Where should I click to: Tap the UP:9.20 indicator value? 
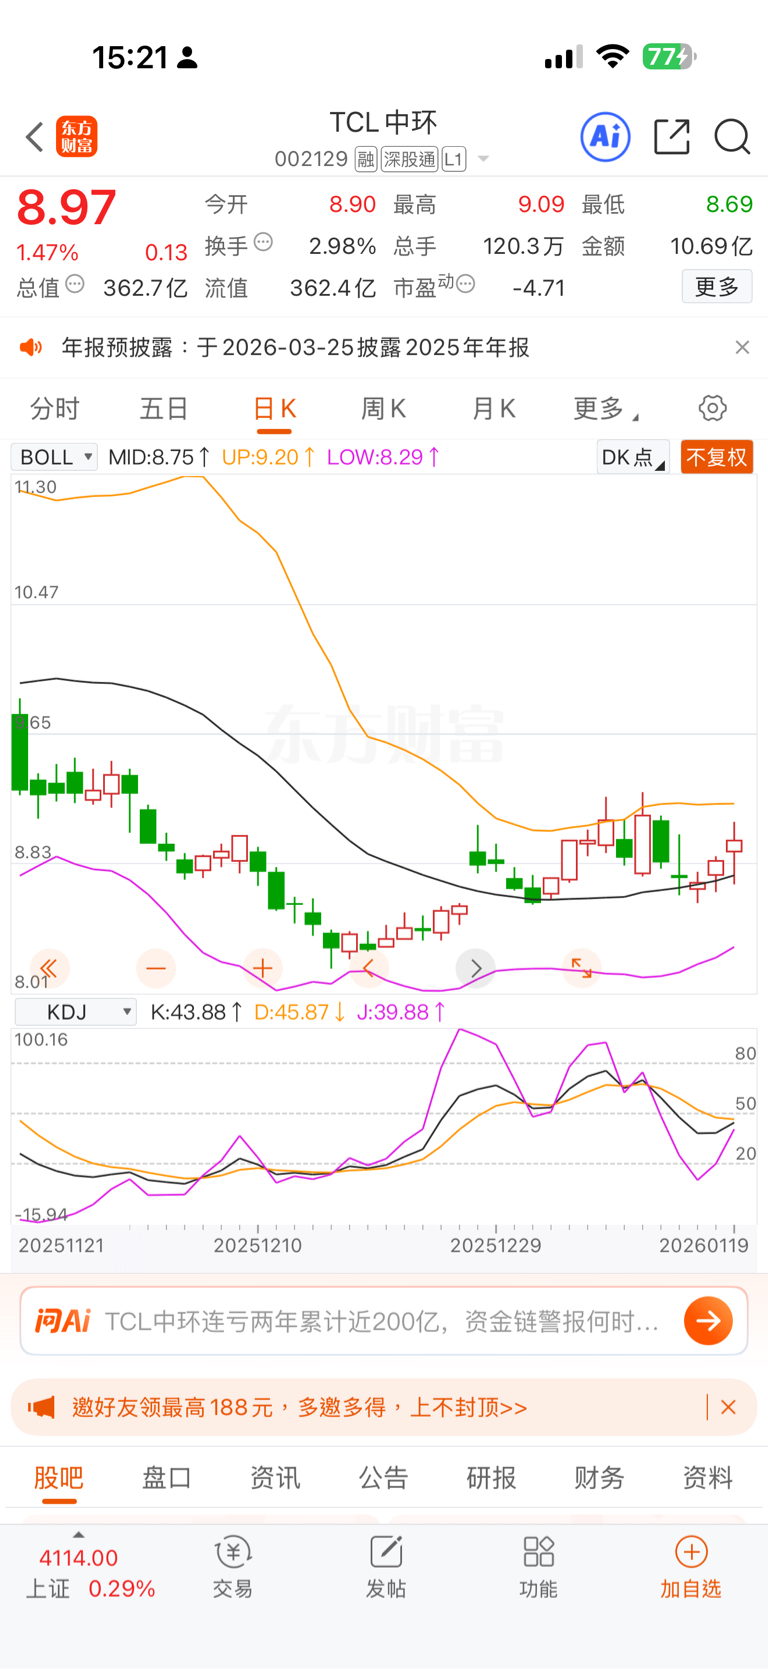(x=268, y=457)
